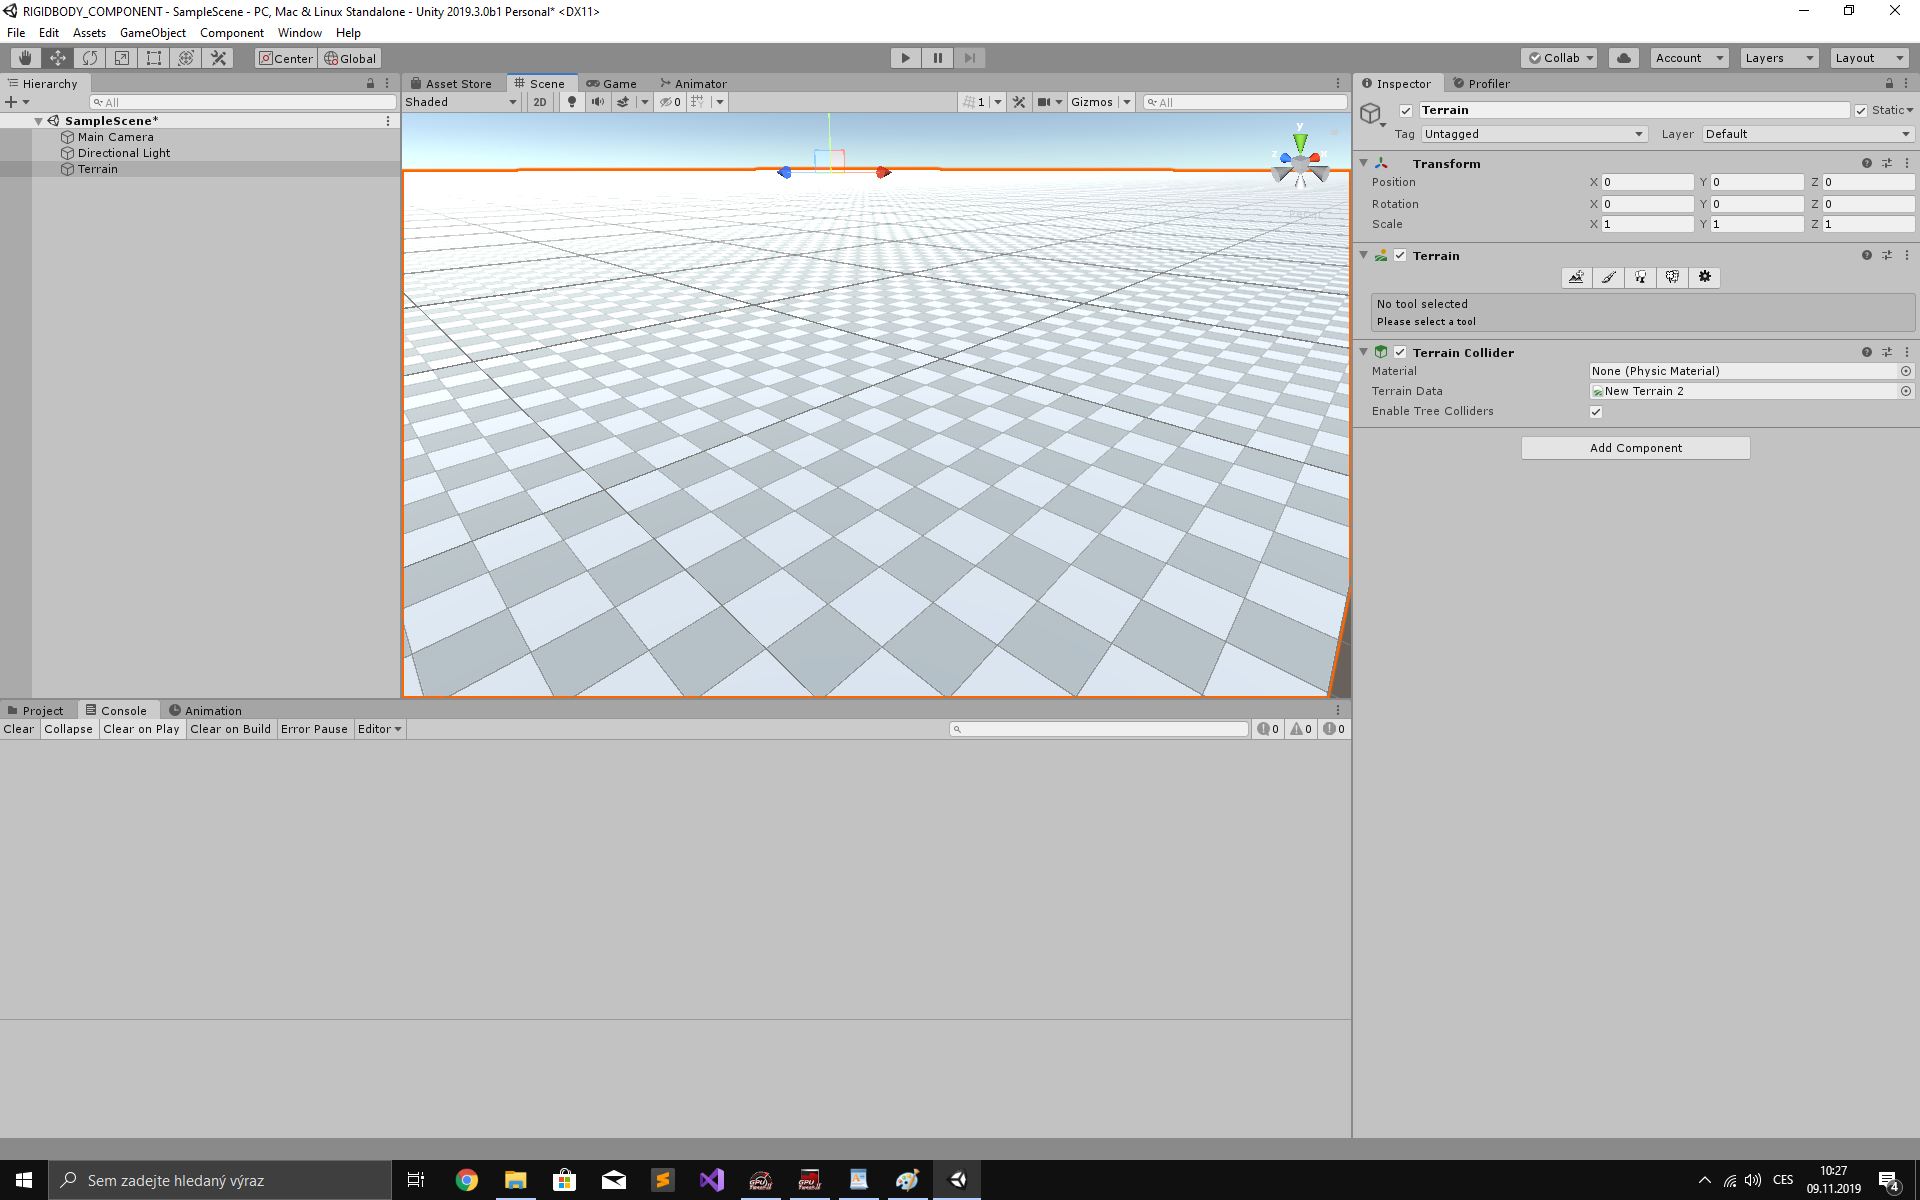Viewport: 1920px width, 1200px height.
Task: Uncheck Enable Tree Colliders
Action: pyautogui.click(x=1596, y=411)
